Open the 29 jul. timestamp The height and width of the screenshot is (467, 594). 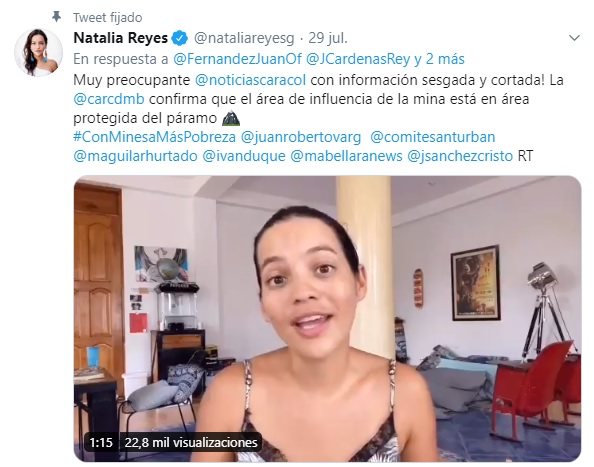click(328, 38)
